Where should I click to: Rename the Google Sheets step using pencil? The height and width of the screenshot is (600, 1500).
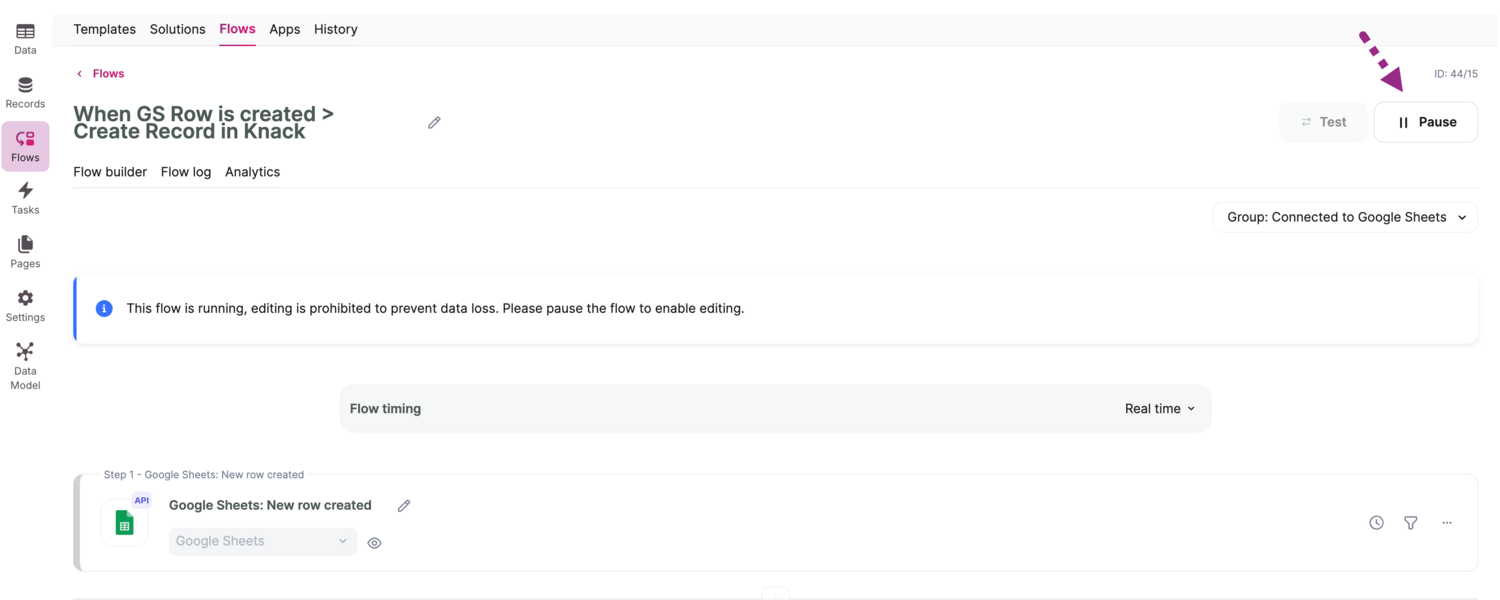[x=404, y=506]
